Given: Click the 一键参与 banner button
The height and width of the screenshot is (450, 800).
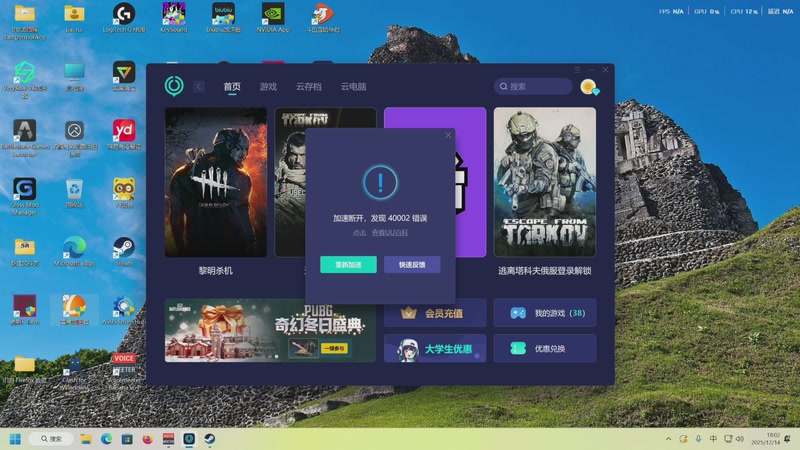Looking at the screenshot, I should tap(335, 348).
